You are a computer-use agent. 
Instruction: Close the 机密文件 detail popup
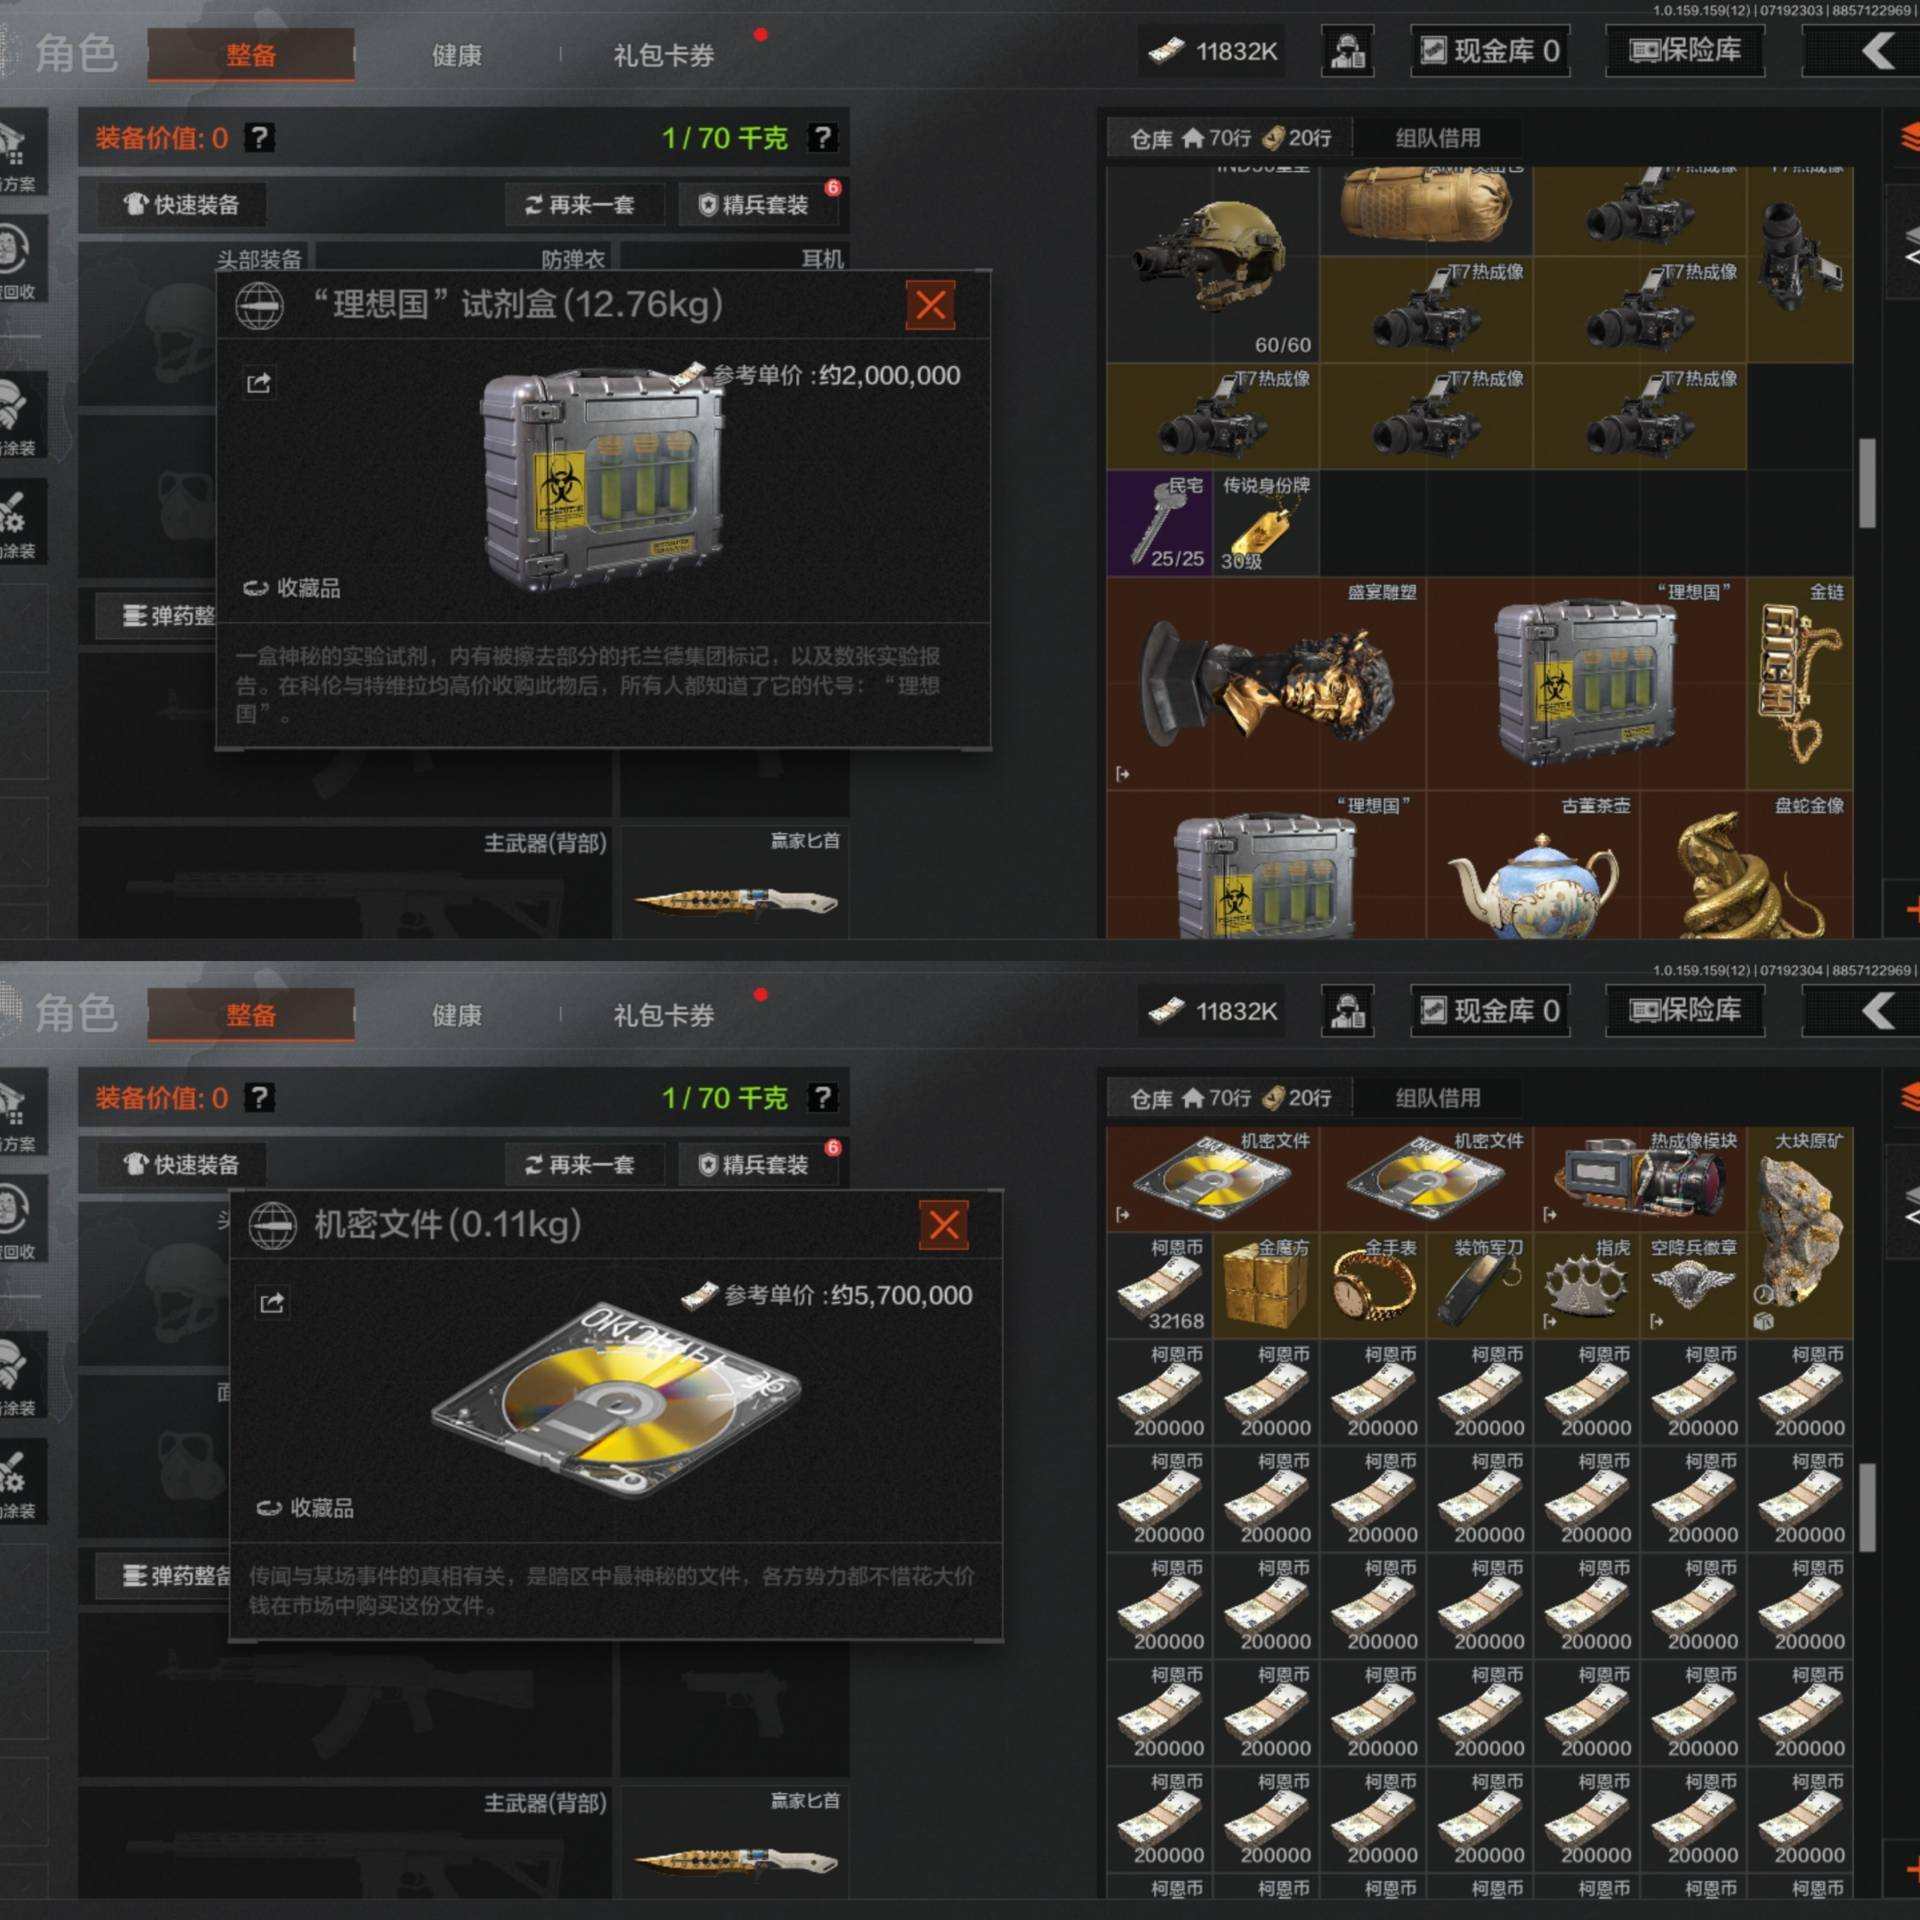click(943, 1225)
